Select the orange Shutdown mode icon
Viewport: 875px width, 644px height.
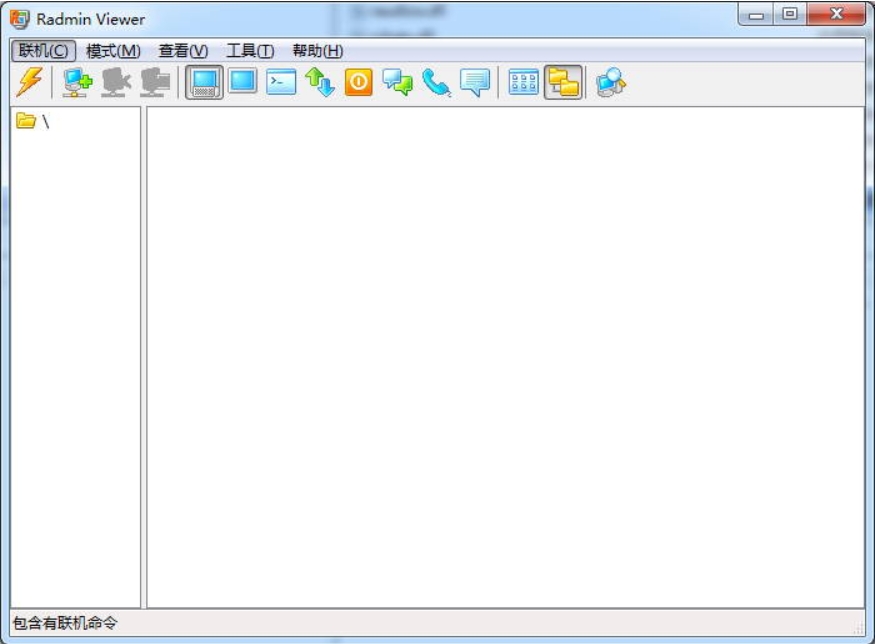tap(359, 82)
